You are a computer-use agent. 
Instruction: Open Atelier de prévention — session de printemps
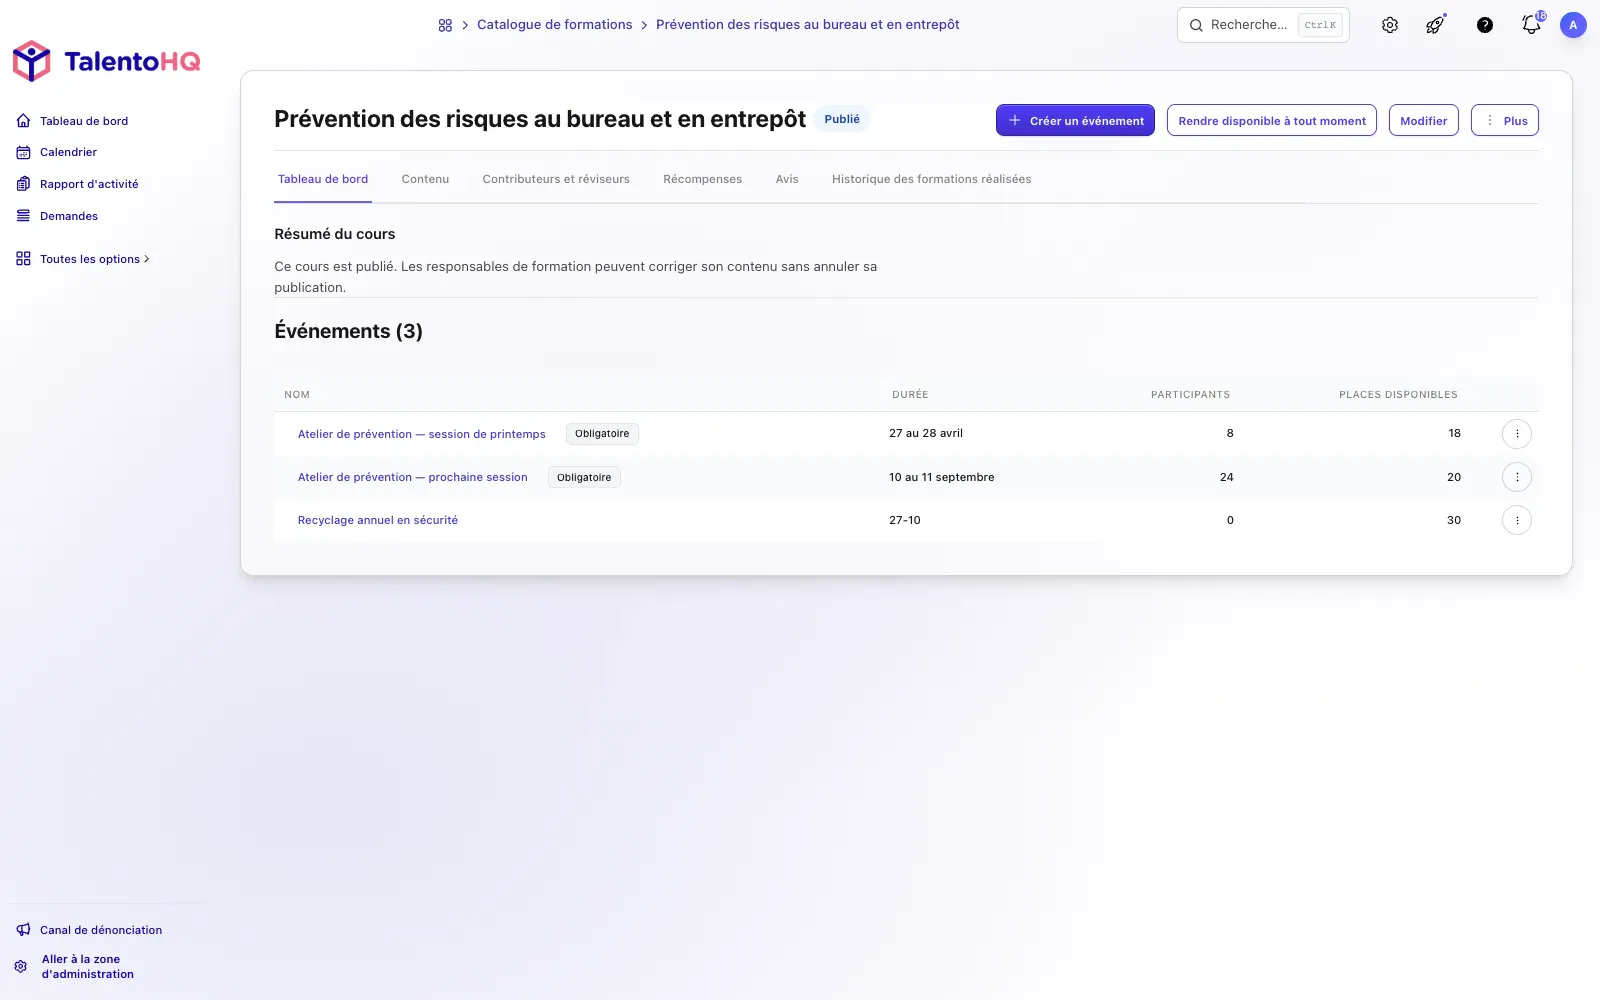point(422,434)
